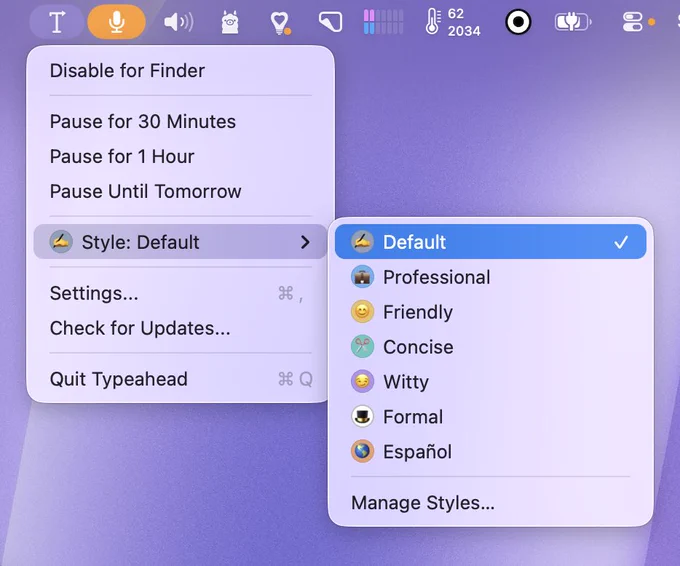Open the white tag-shaped menu bar icon

(330, 22)
